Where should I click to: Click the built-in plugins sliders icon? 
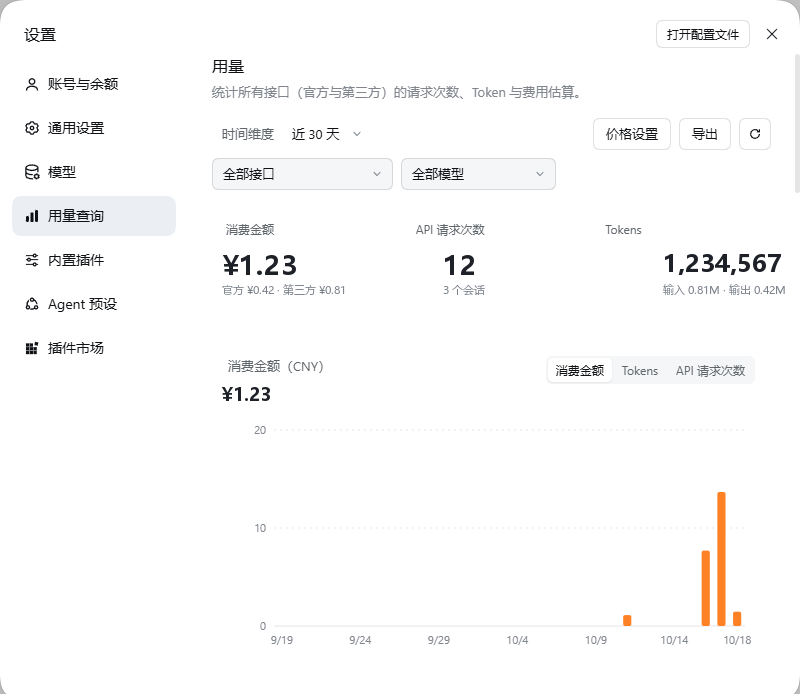click(32, 260)
